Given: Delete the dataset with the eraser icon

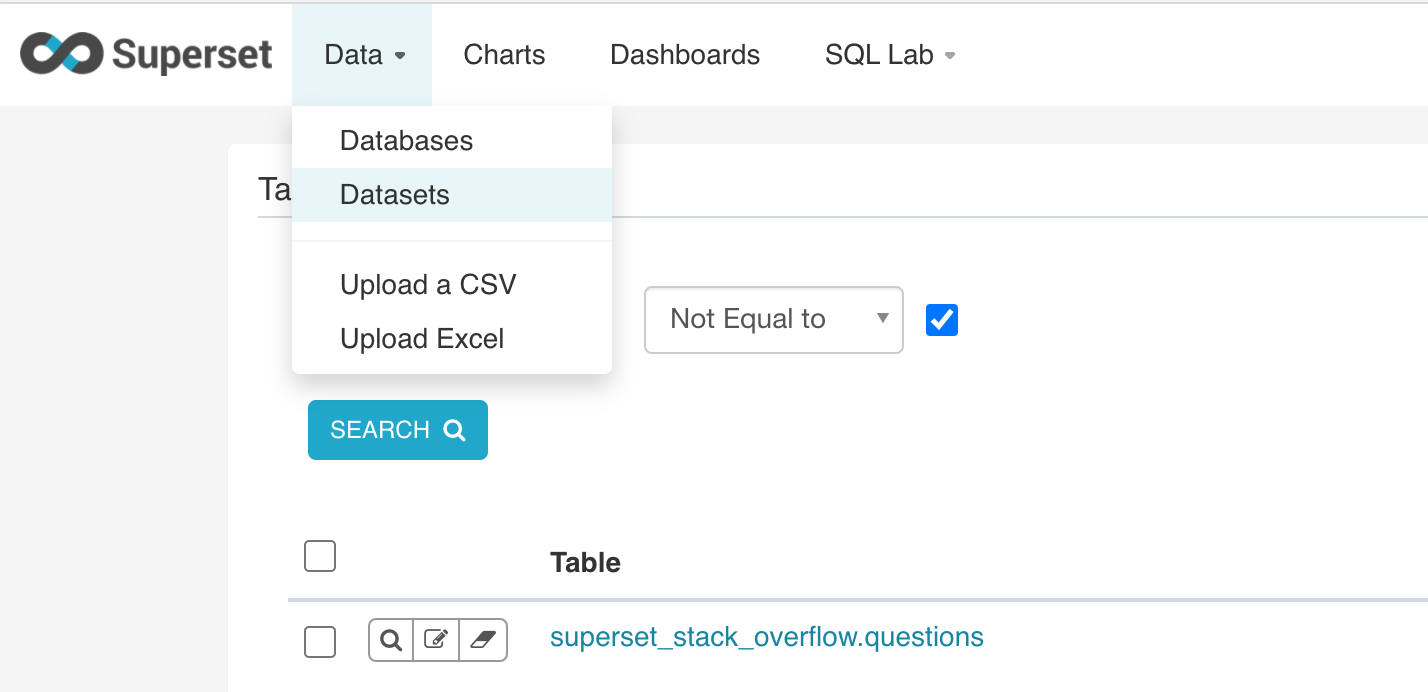Looking at the screenshot, I should click(x=482, y=640).
